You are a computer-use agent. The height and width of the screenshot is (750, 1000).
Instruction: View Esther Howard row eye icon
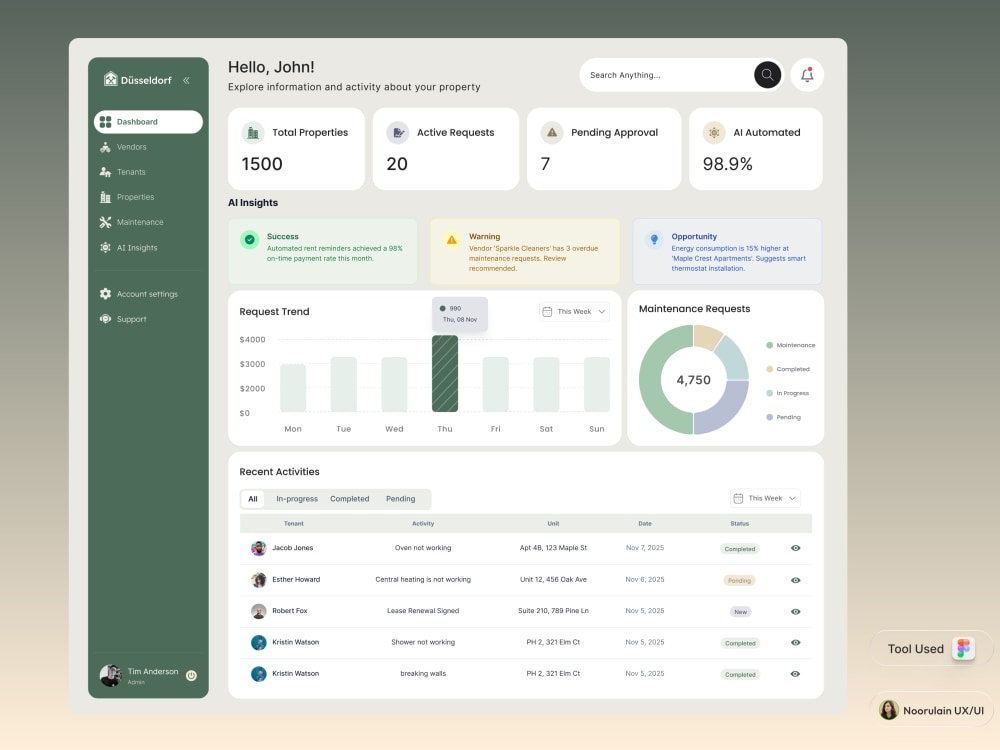[x=795, y=580]
